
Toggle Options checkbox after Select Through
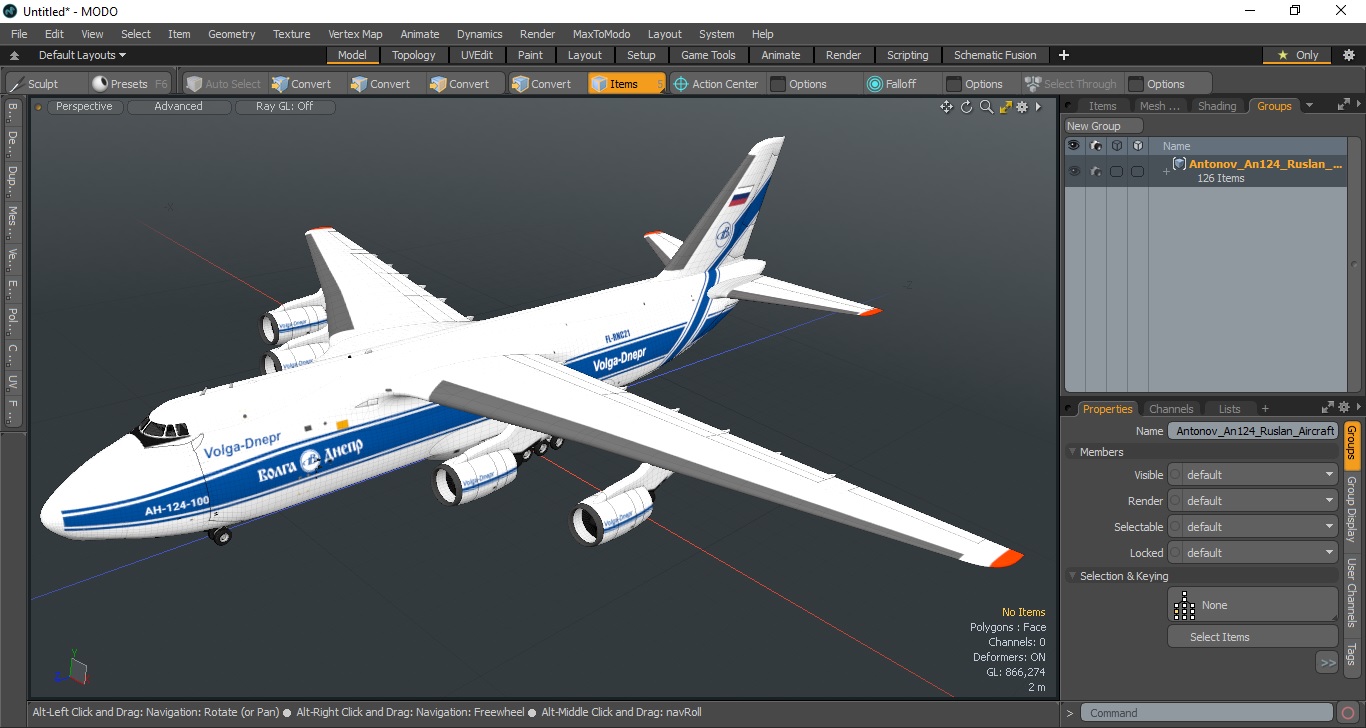1135,84
